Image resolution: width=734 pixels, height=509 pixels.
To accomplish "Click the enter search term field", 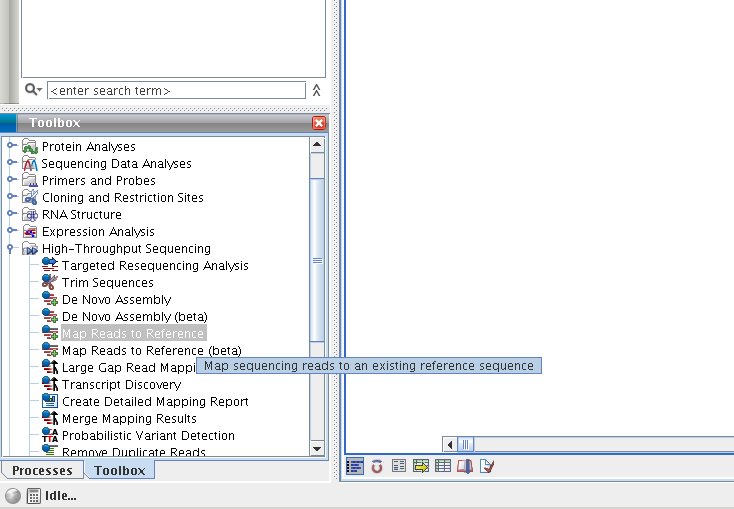I will [176, 90].
